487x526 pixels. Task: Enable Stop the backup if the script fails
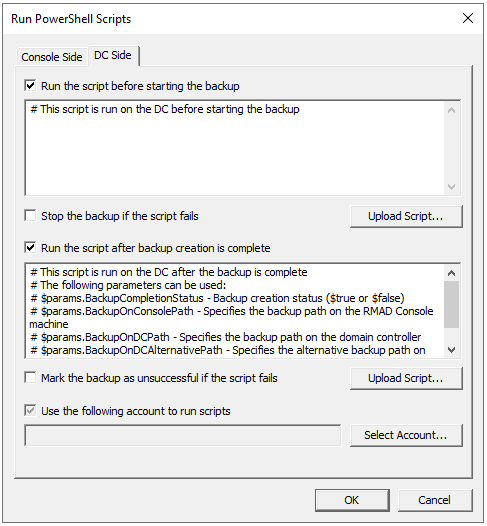click(x=30, y=216)
